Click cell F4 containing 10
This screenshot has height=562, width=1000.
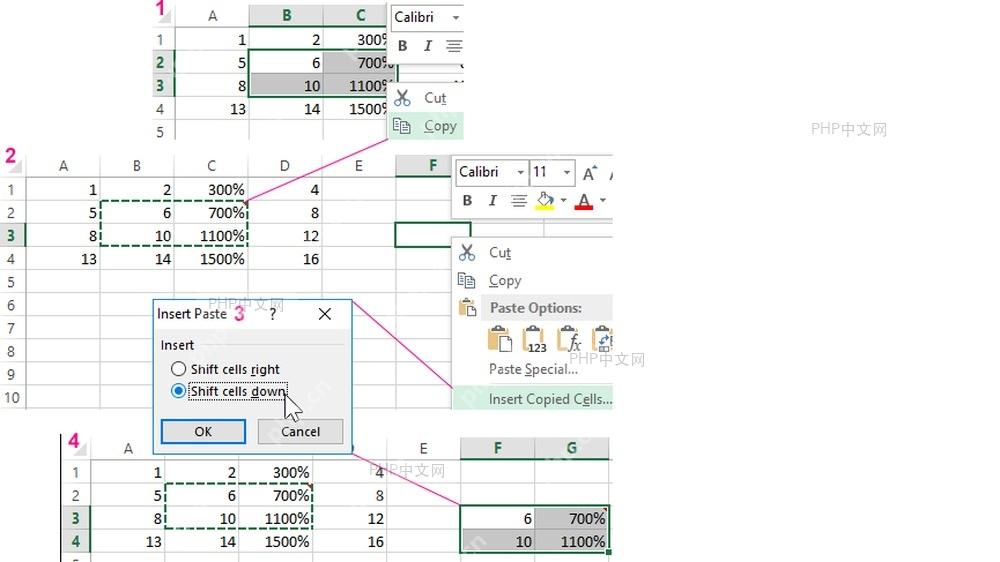tap(497, 542)
